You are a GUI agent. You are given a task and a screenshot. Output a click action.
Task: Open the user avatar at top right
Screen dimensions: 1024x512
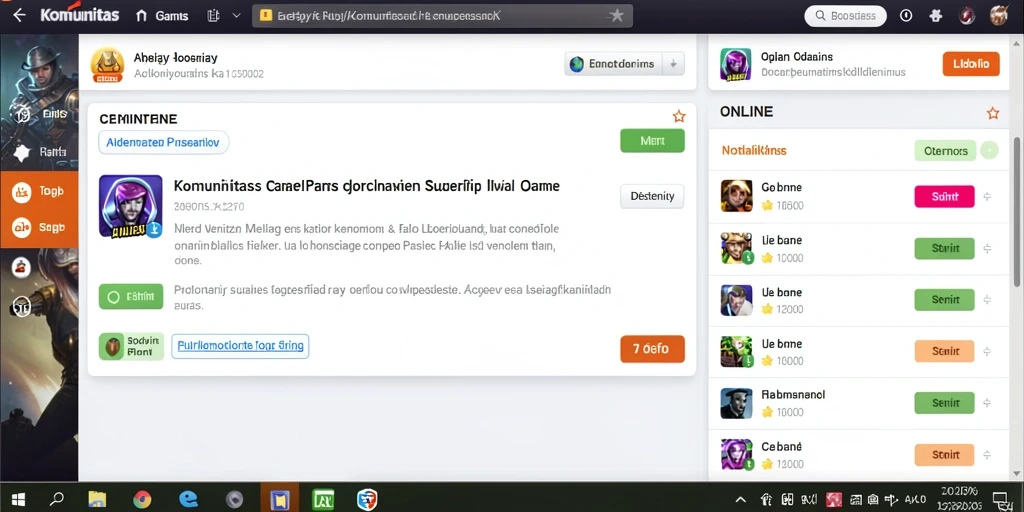pyautogui.click(x=999, y=16)
